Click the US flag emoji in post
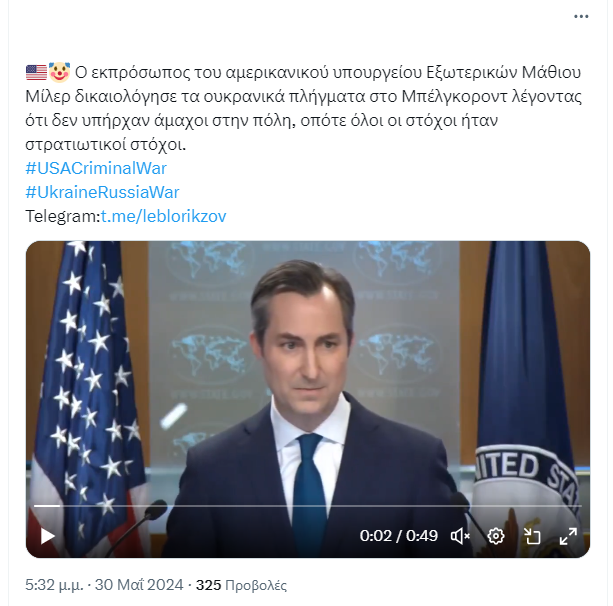 point(36,73)
